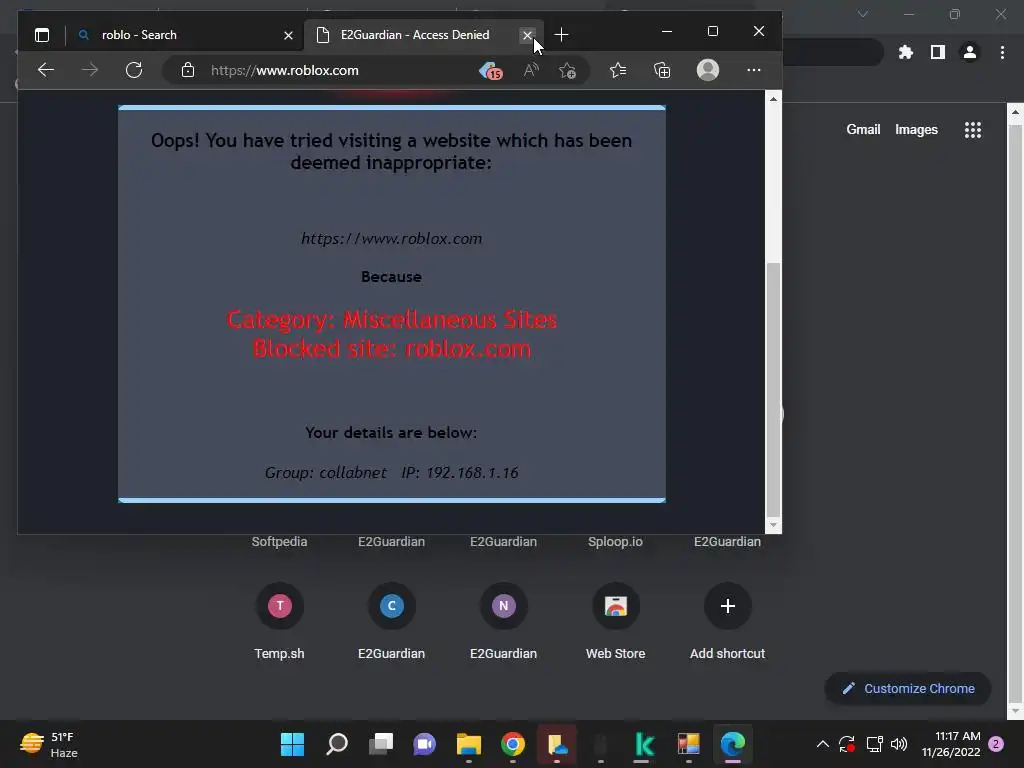The height and width of the screenshot is (768, 1024).
Task: Click the Edge address bar URL
Action: coord(284,71)
